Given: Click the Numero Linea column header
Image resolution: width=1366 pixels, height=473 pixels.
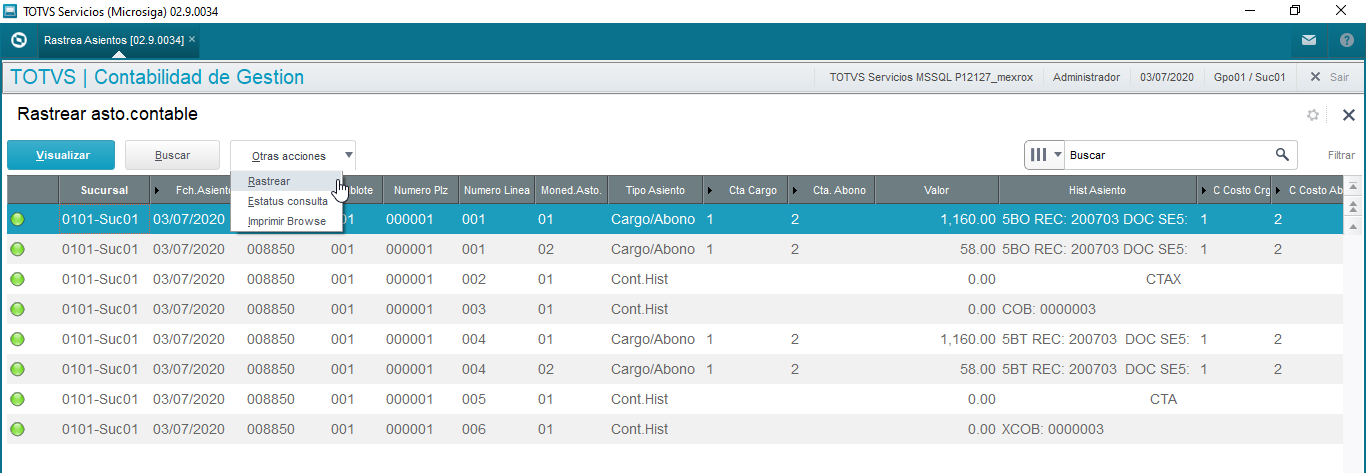Looking at the screenshot, I should click(497, 190).
